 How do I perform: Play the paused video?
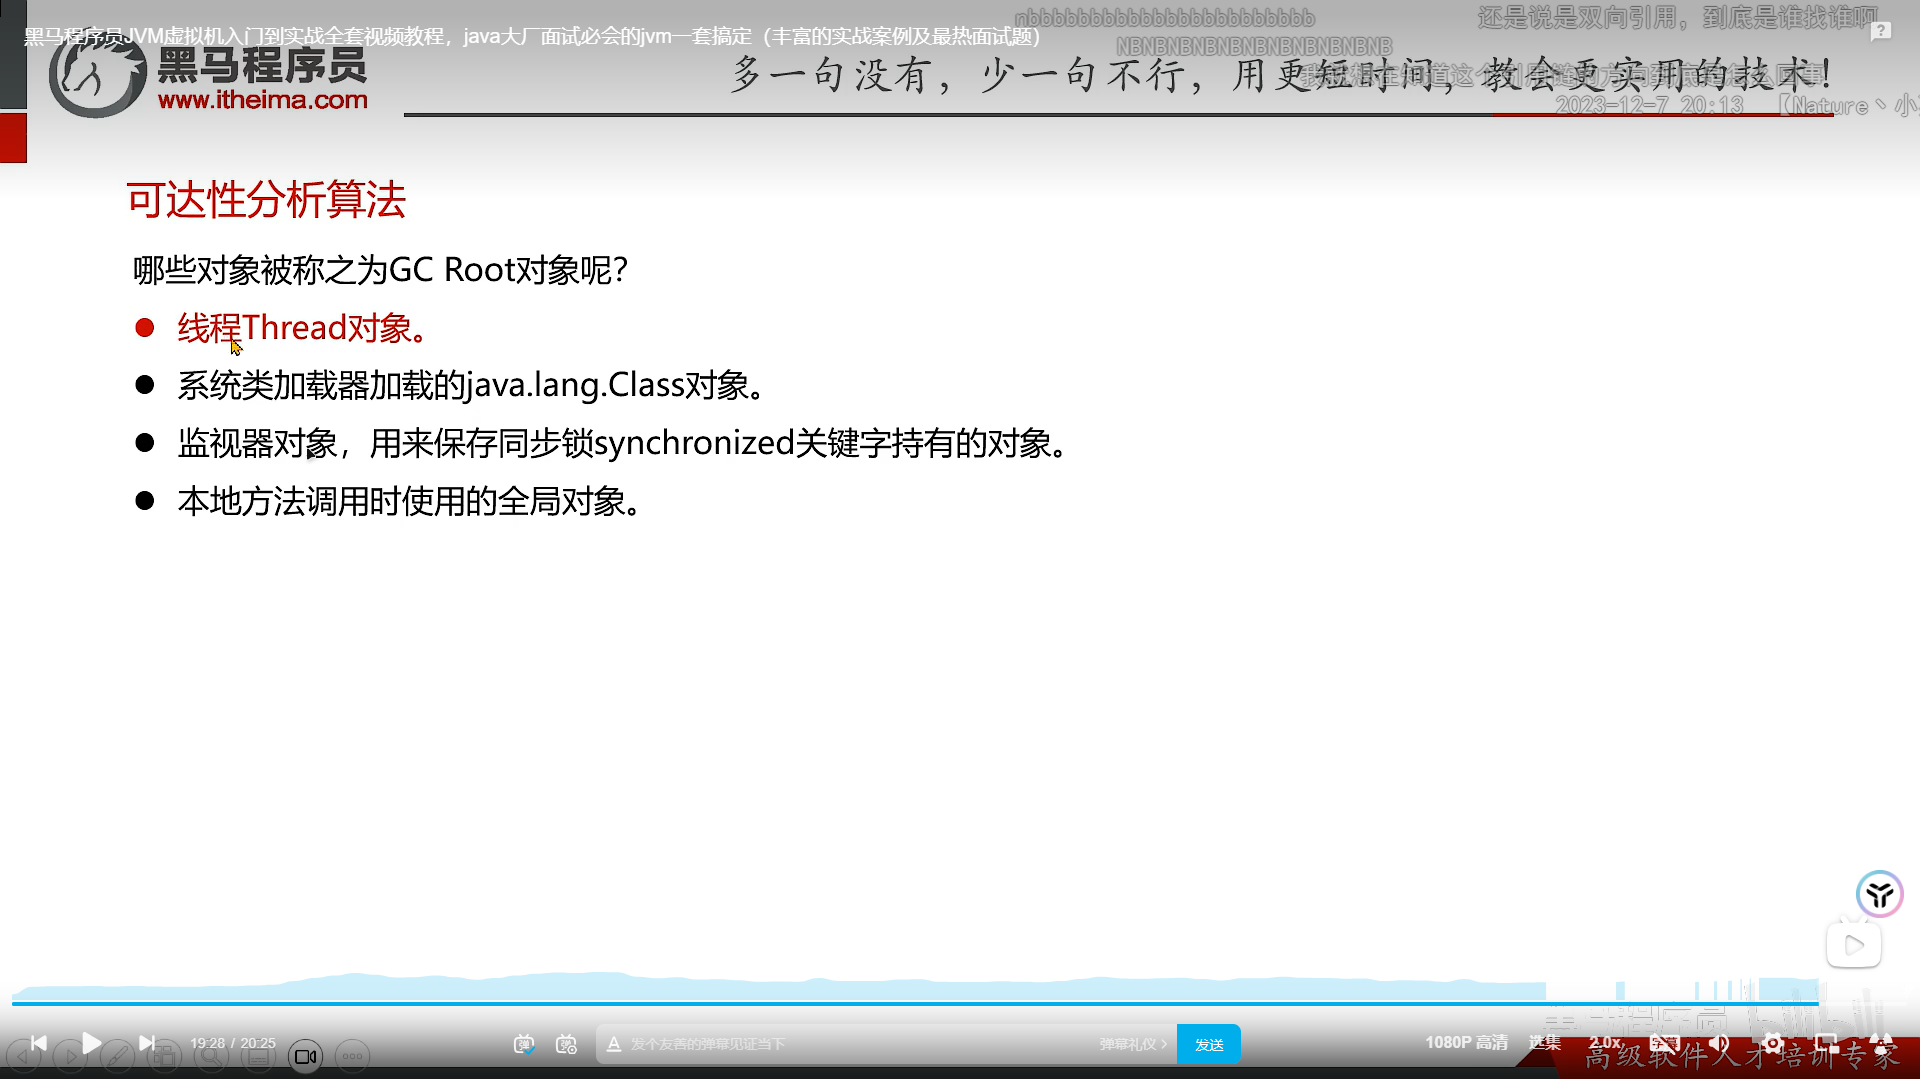coord(91,1043)
